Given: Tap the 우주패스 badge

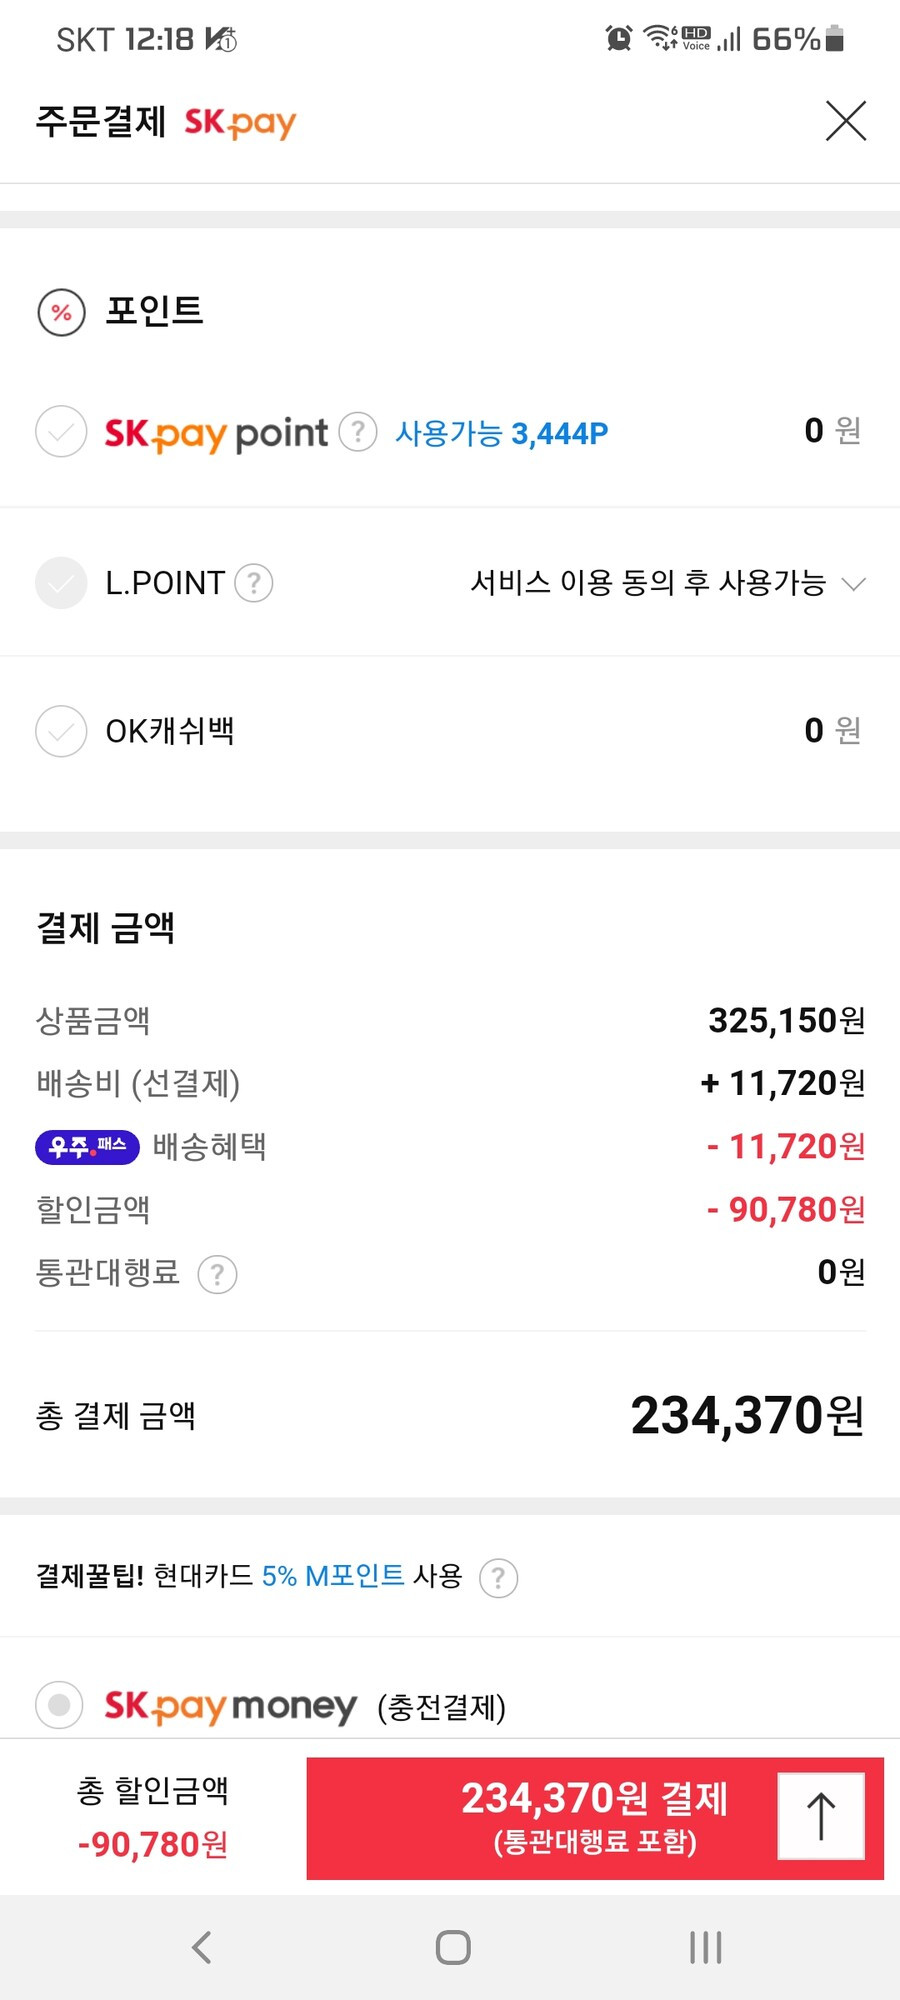Looking at the screenshot, I should [87, 1146].
